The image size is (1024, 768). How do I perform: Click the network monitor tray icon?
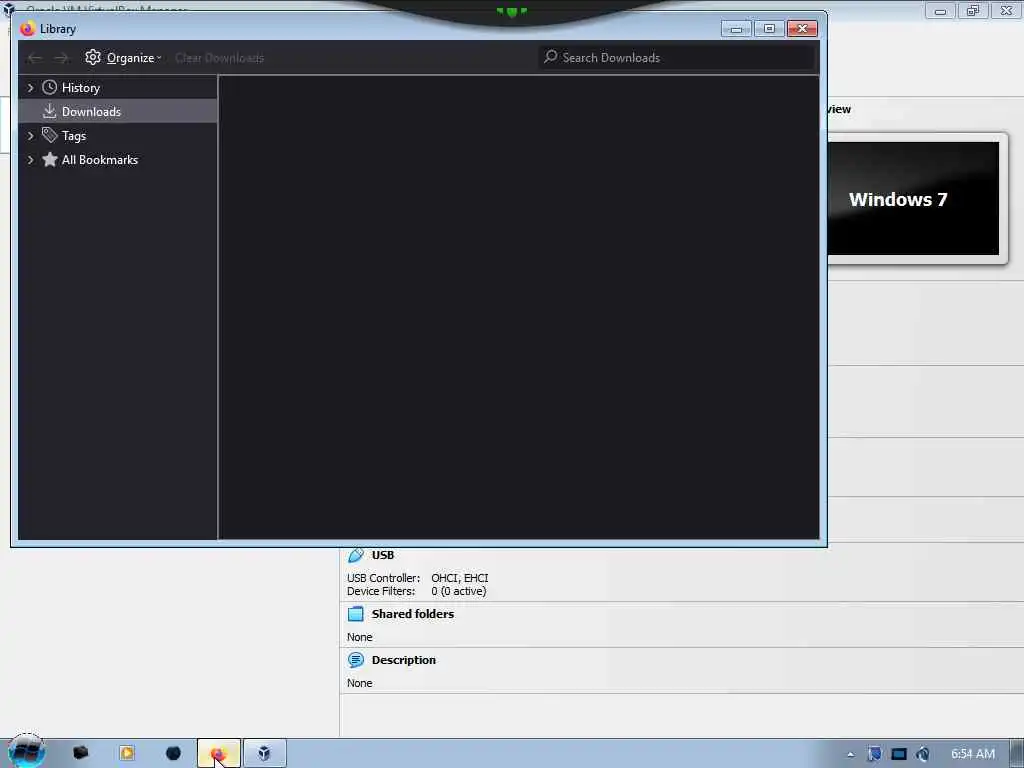(899, 754)
